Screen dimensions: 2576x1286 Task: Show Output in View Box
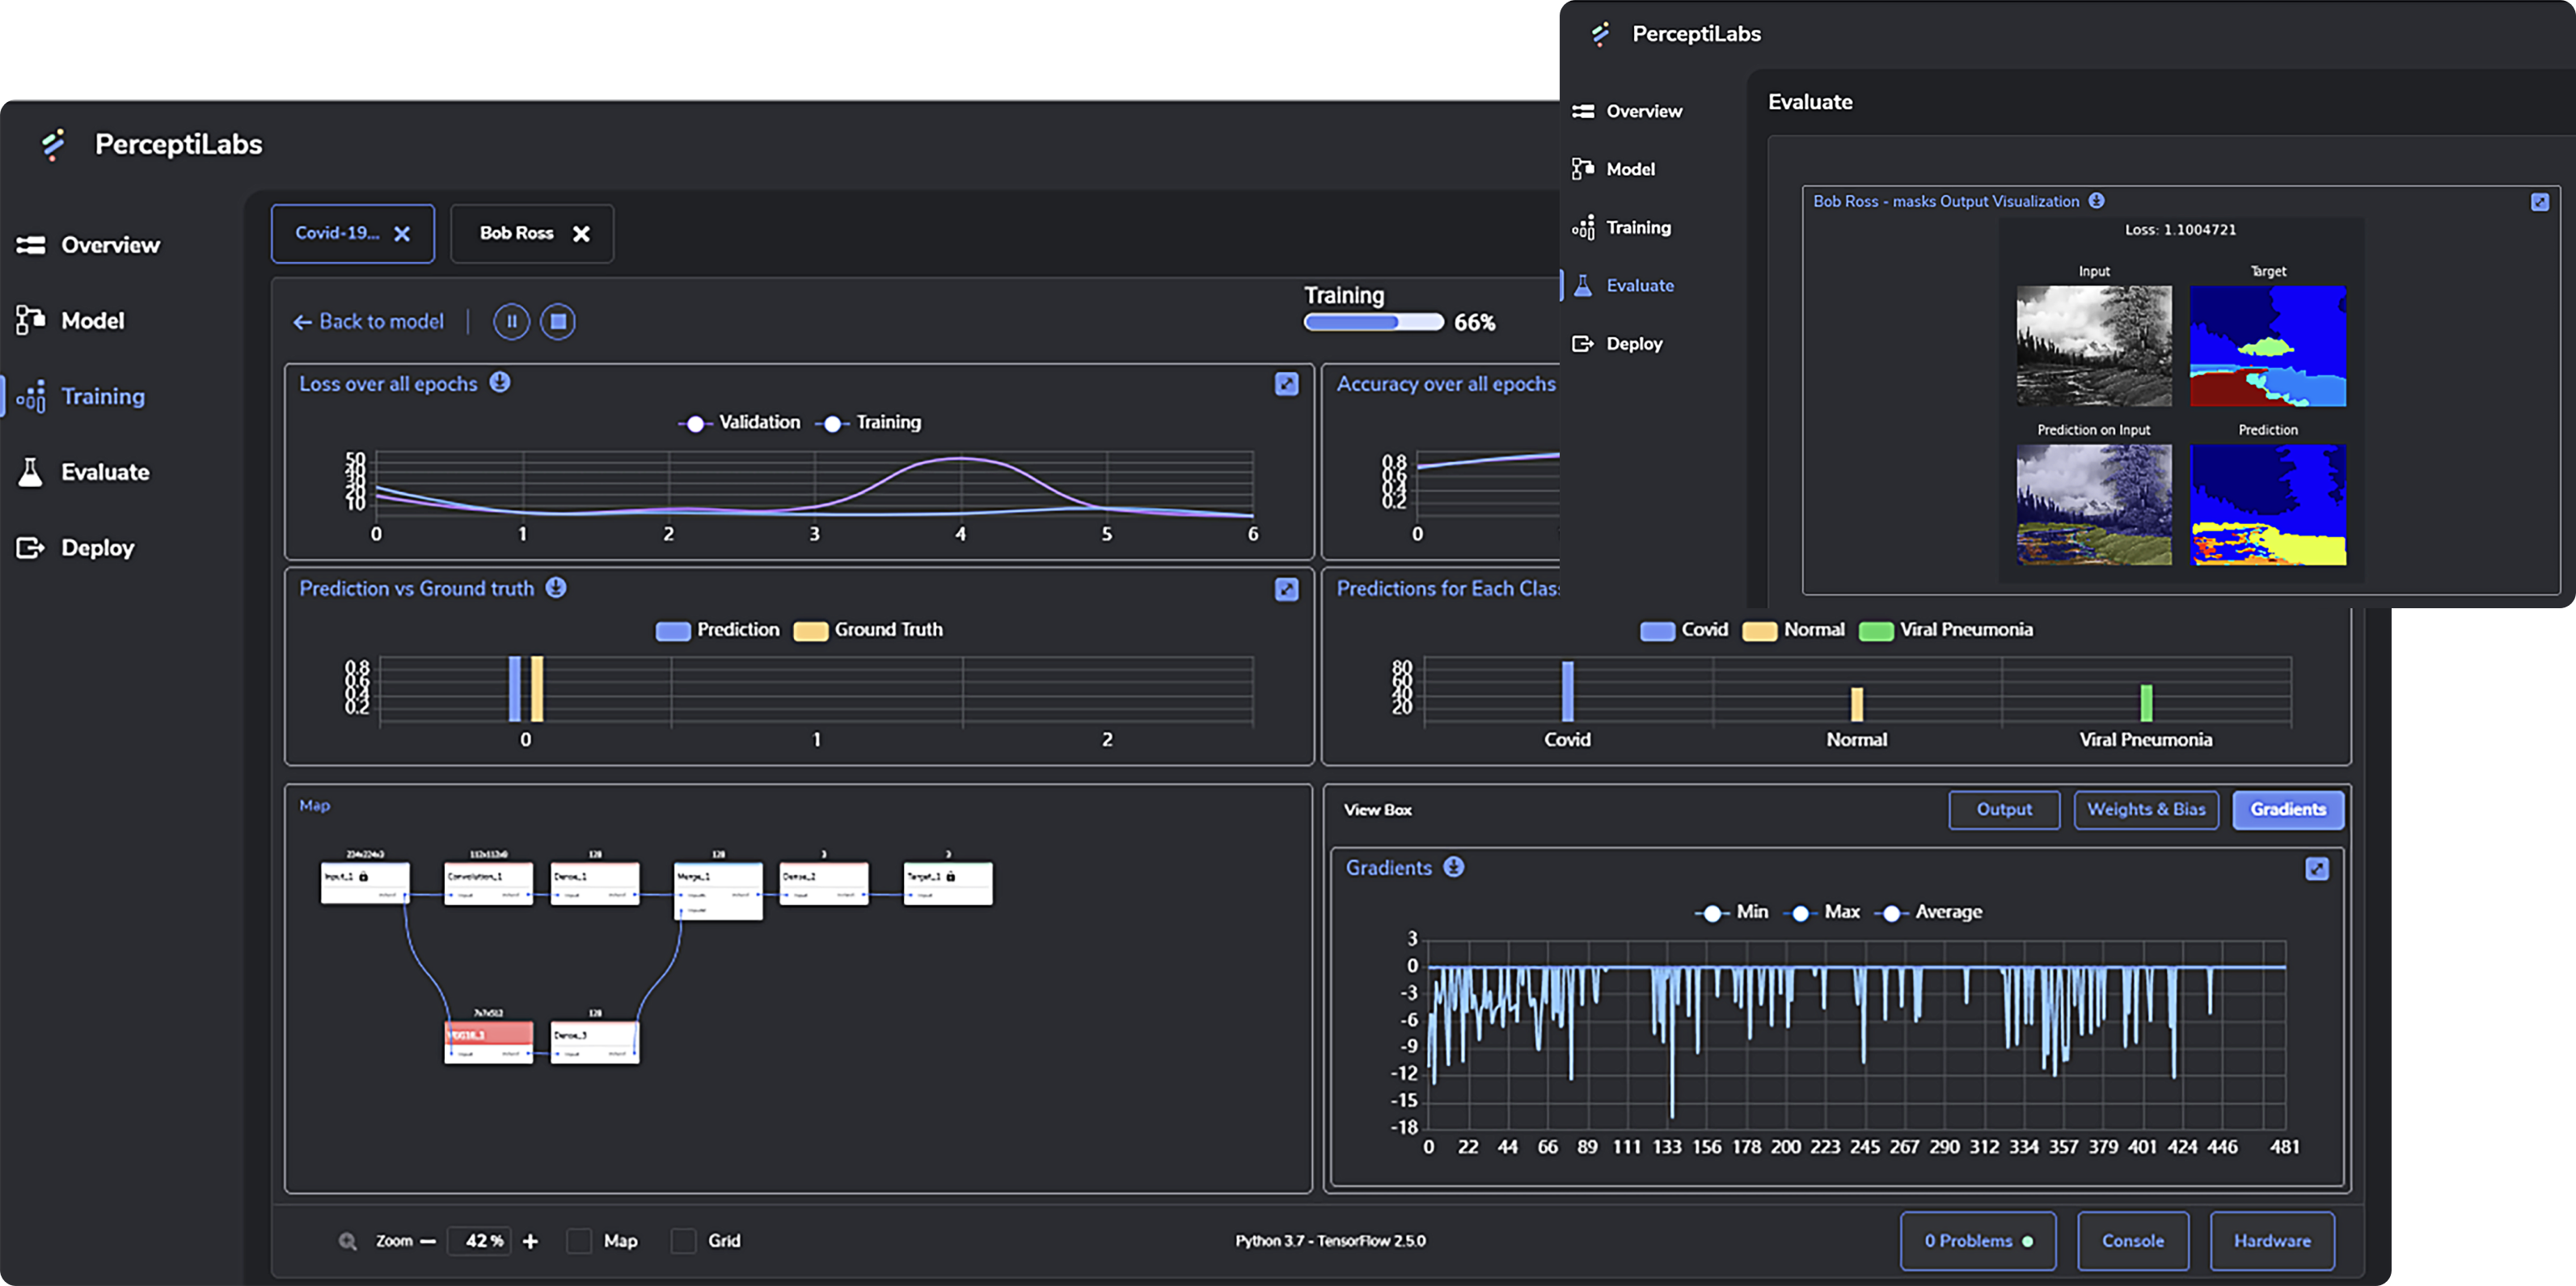2004,810
